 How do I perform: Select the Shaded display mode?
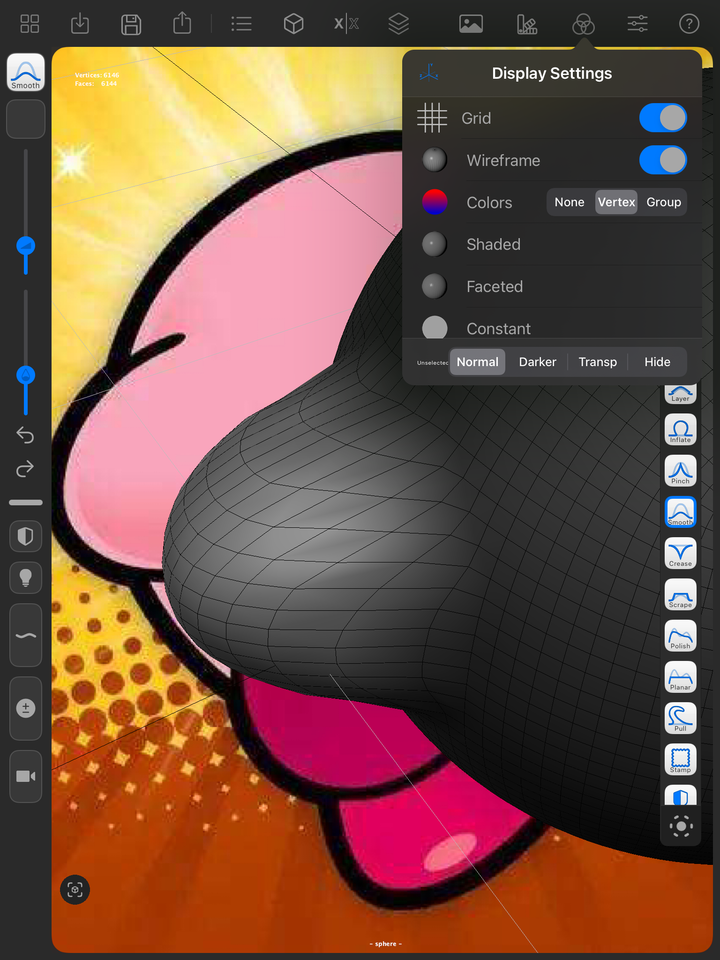click(493, 244)
